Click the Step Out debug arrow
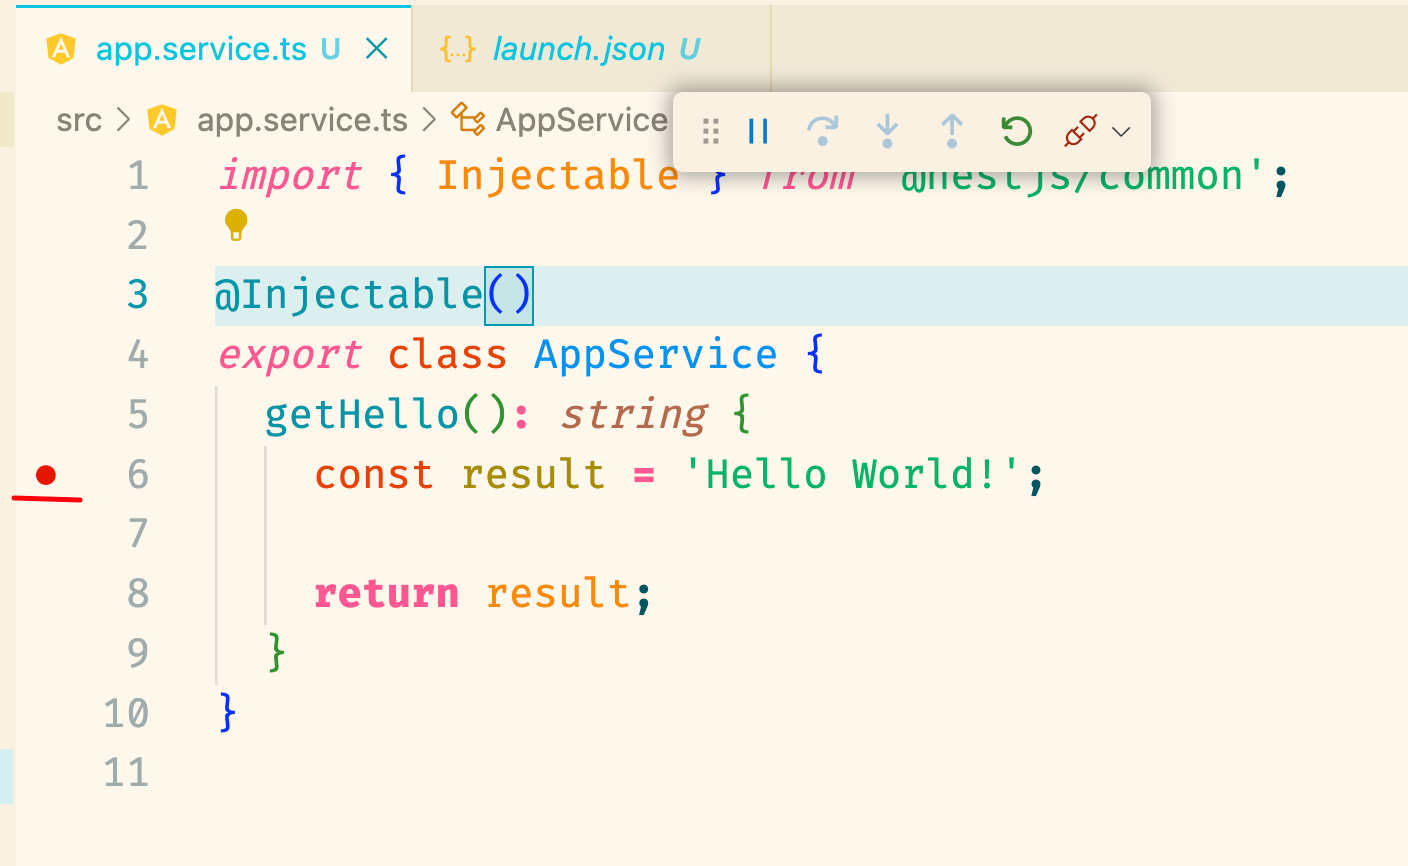This screenshot has height=866, width=1408. [952, 131]
